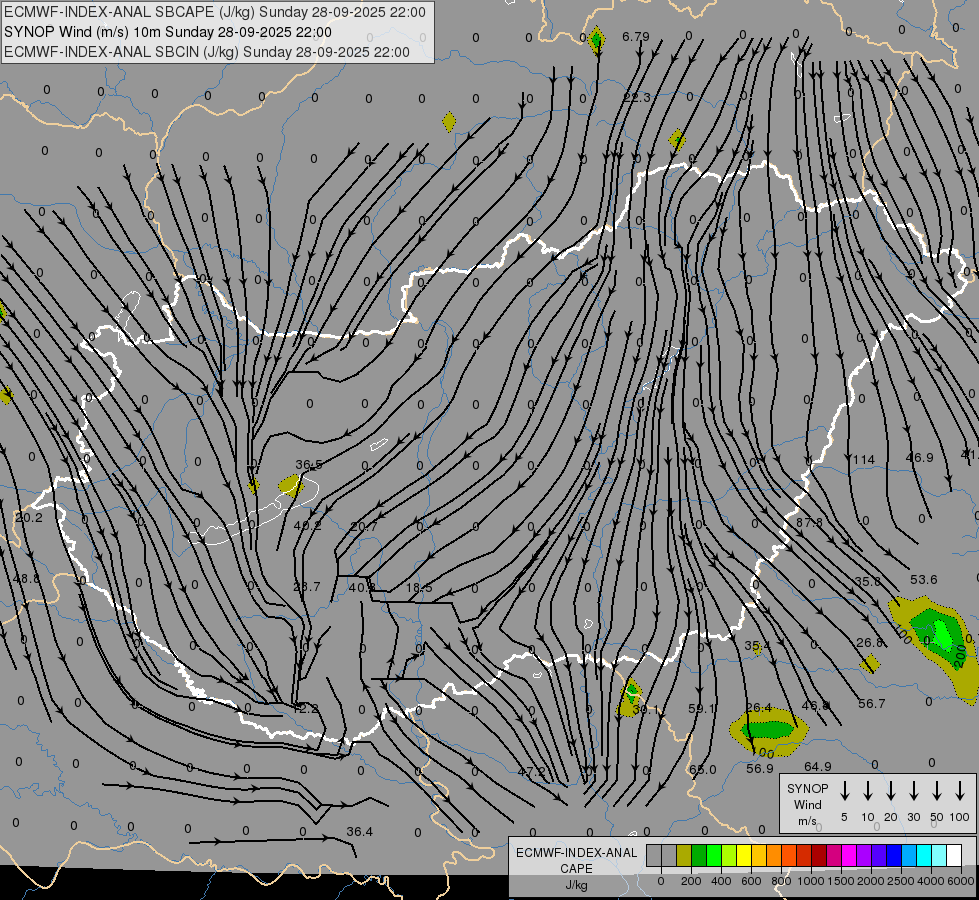Select the olive swatch in the CAPE colorbar
The width and height of the screenshot is (979, 900).
tap(684, 855)
